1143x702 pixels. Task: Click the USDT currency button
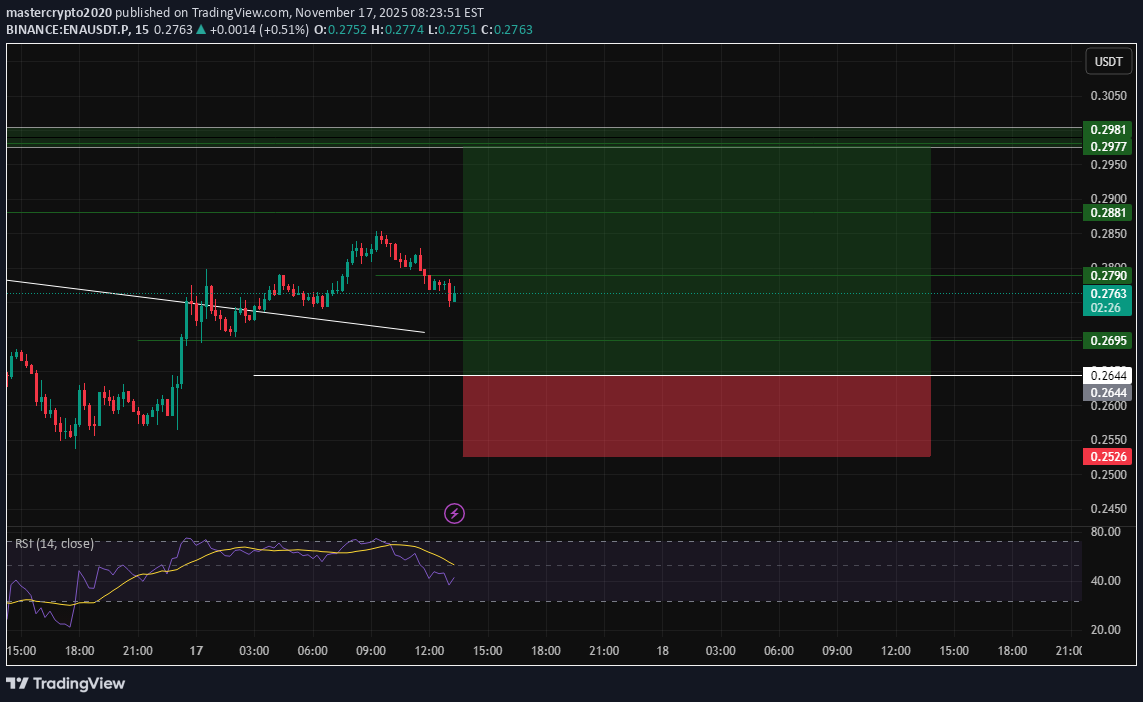click(x=1108, y=60)
